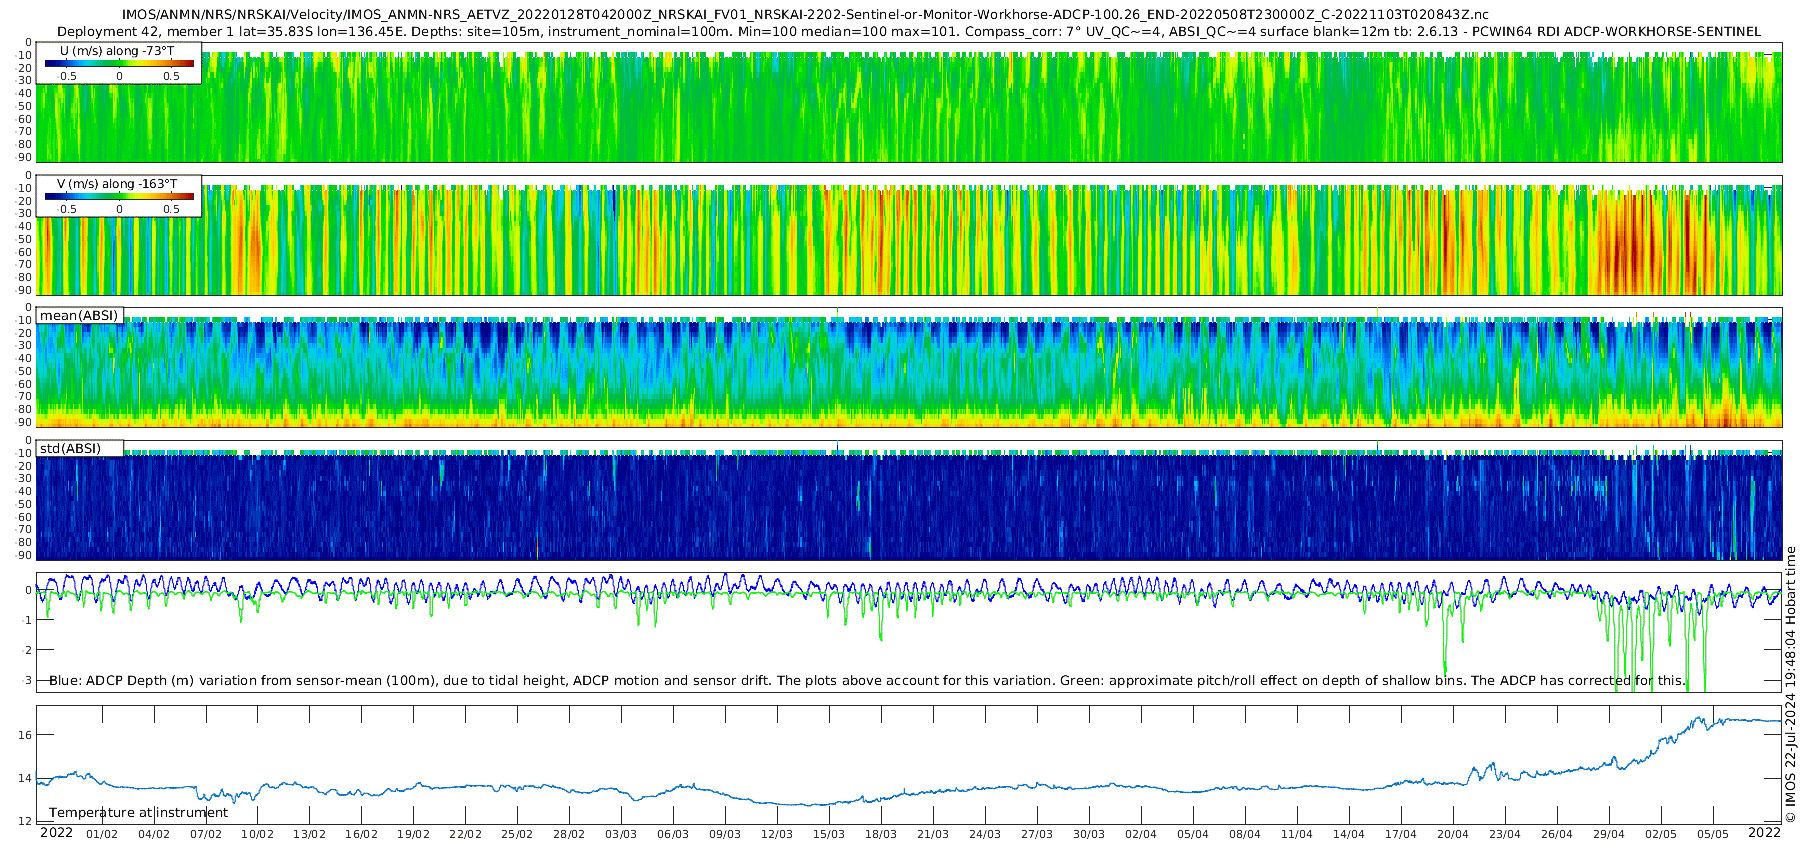The image size is (1800, 850).
Task: Click the blue/green depth variation caption
Action: coord(867,681)
